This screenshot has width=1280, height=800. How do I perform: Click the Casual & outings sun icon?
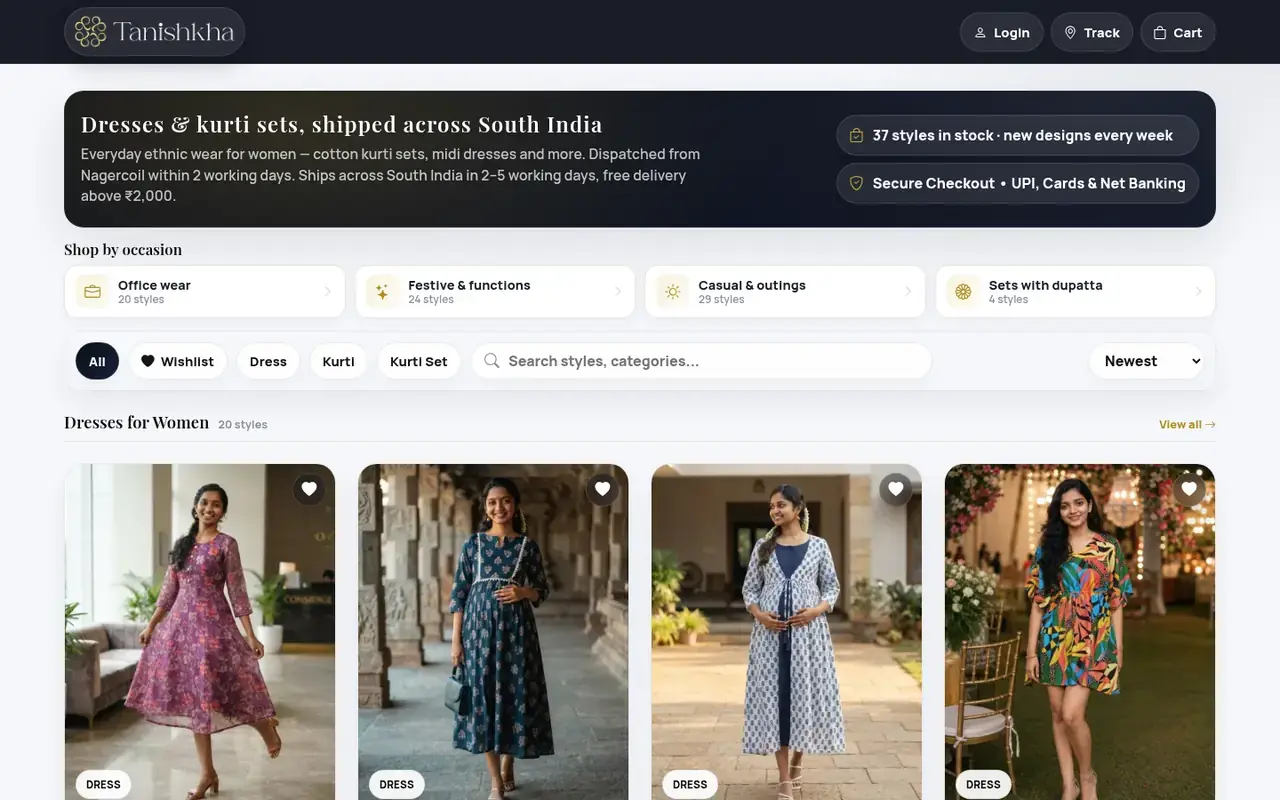[673, 292]
